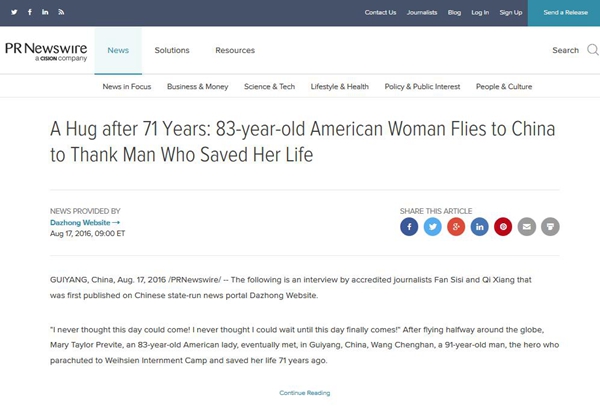Share this article on Facebook
Image resolution: width=600 pixels, height=407 pixels.
(408, 226)
